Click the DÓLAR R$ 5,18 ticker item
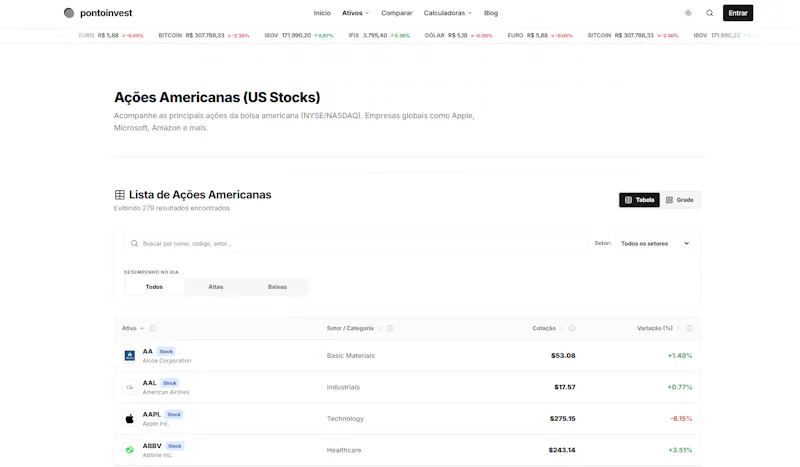Viewport: 800px width, 467px height. coord(458,35)
